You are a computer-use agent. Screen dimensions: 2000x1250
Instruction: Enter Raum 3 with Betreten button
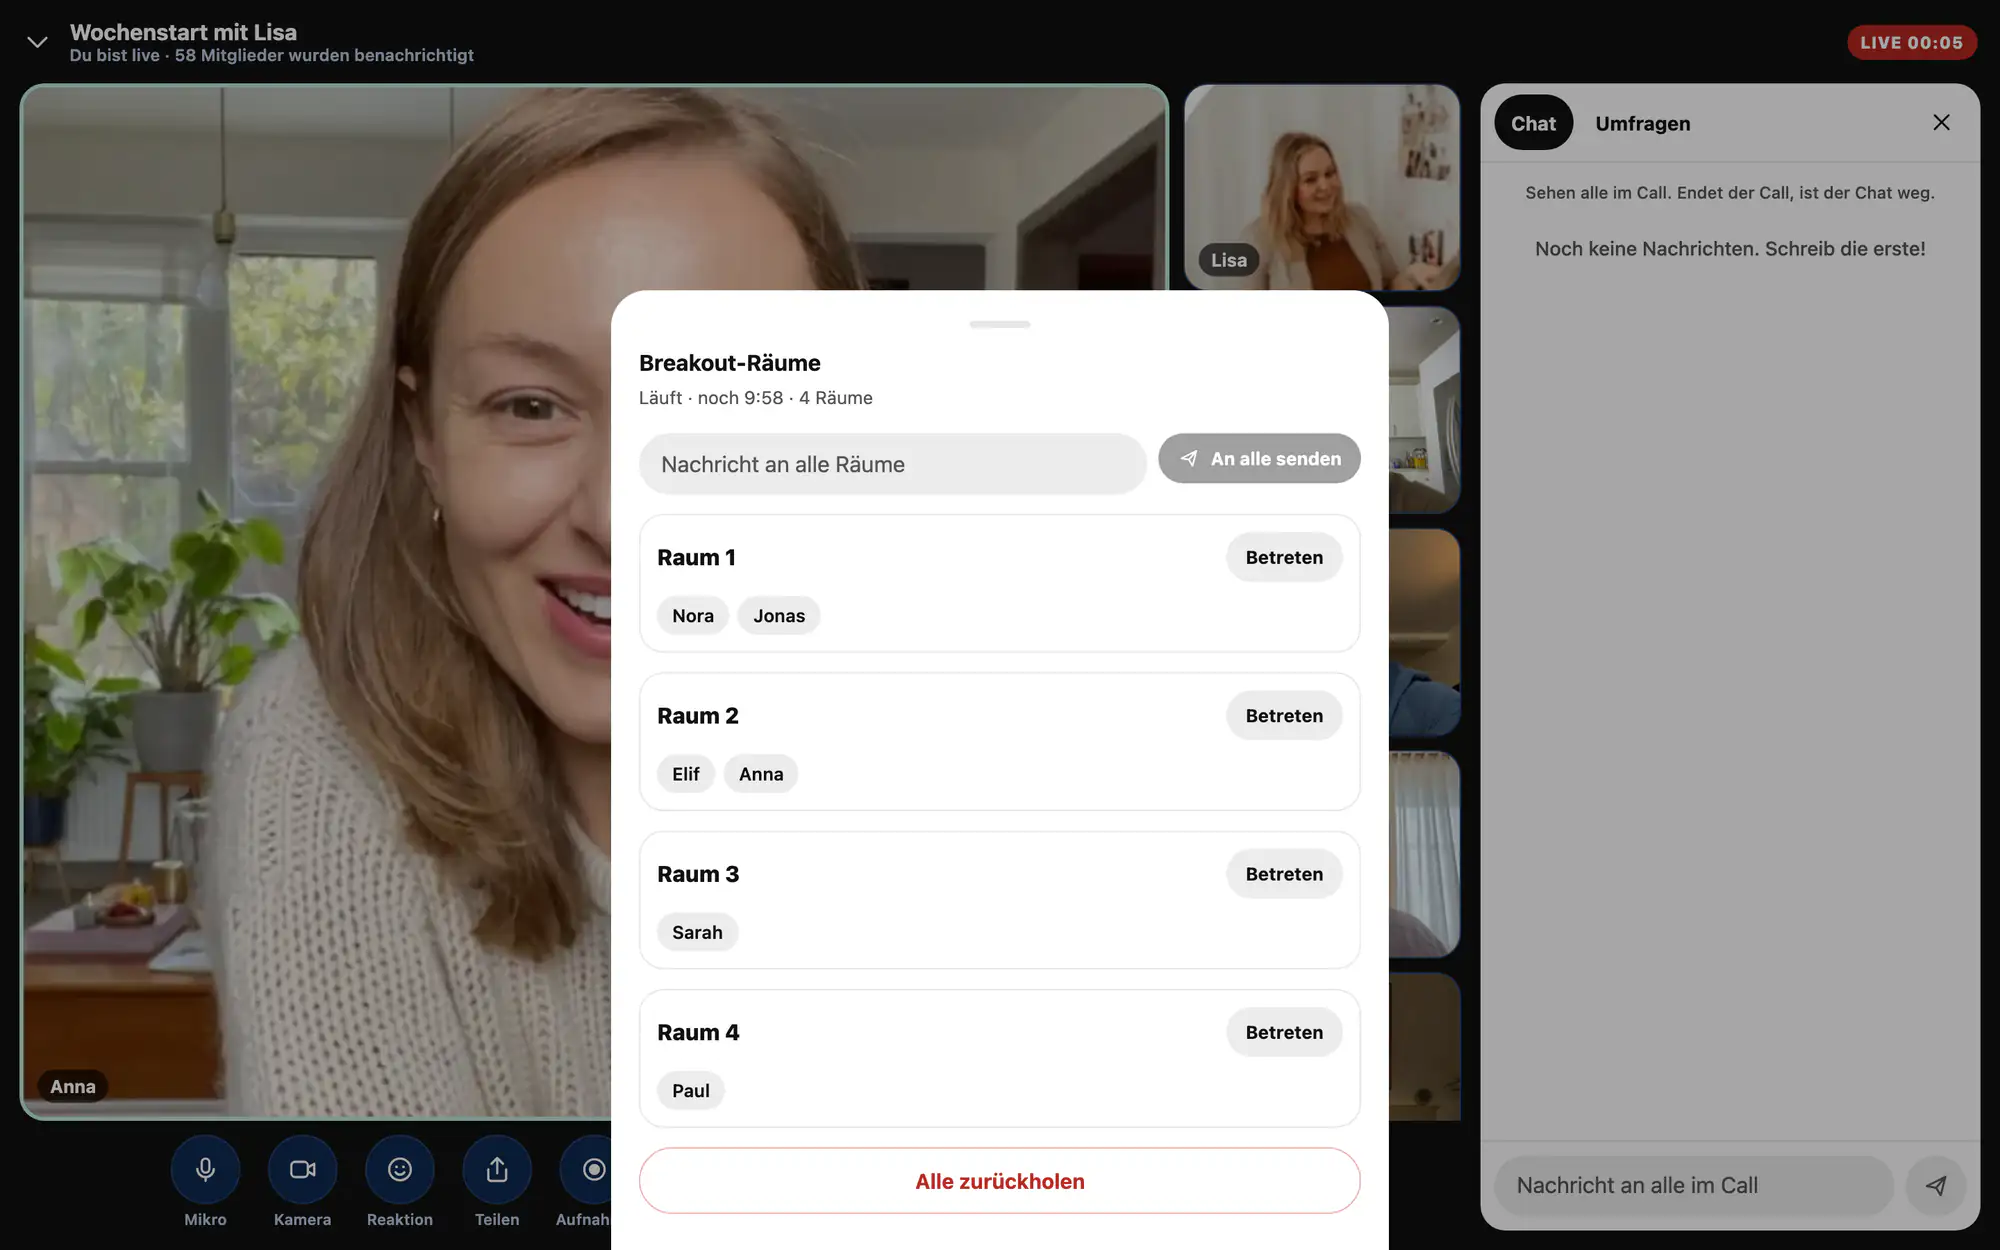point(1284,874)
